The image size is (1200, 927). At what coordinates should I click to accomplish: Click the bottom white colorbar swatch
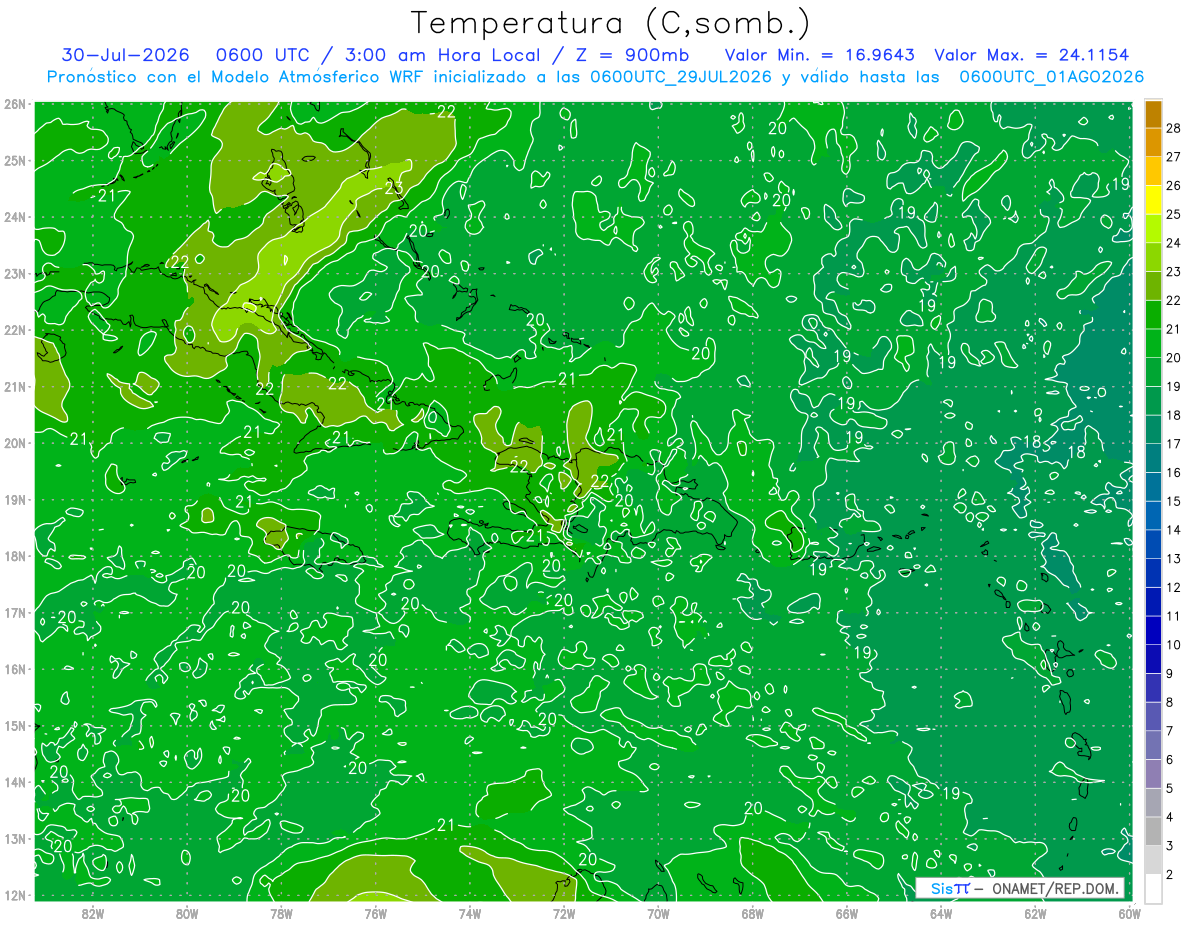[x=1153, y=888]
